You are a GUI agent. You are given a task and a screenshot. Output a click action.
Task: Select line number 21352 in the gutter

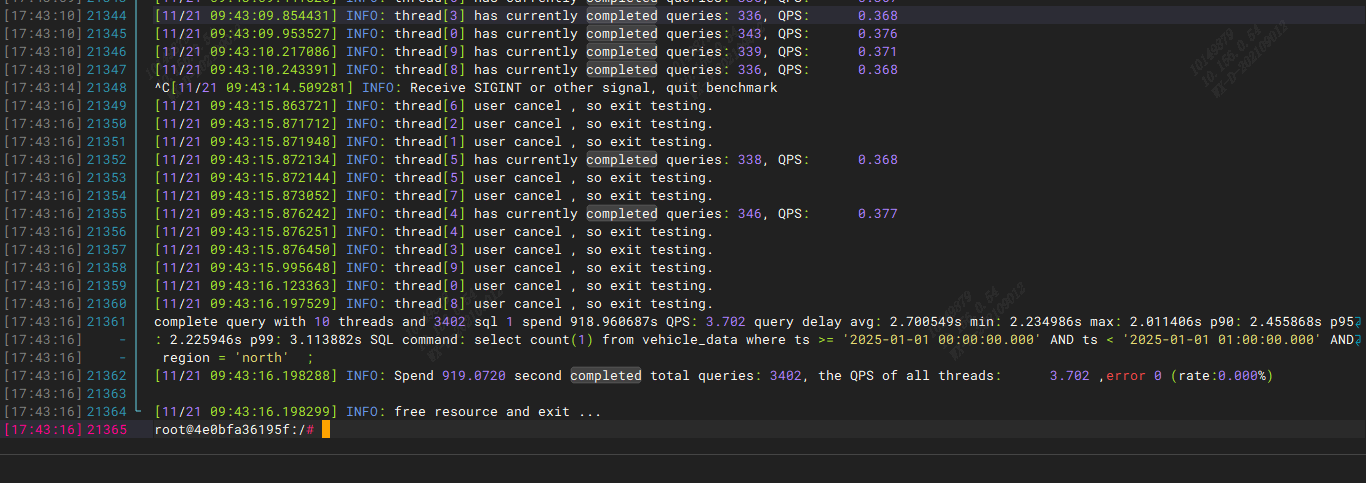tap(107, 160)
